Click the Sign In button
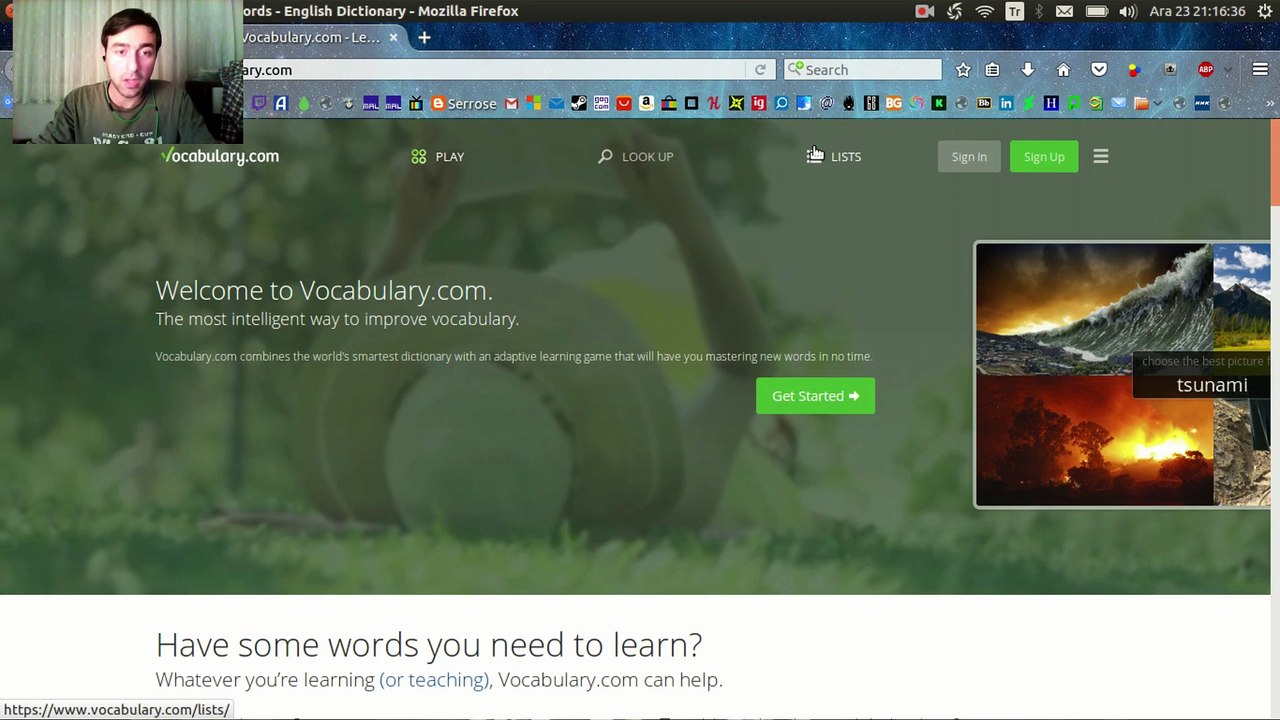Screen dimensions: 1280x720 coord(969,156)
